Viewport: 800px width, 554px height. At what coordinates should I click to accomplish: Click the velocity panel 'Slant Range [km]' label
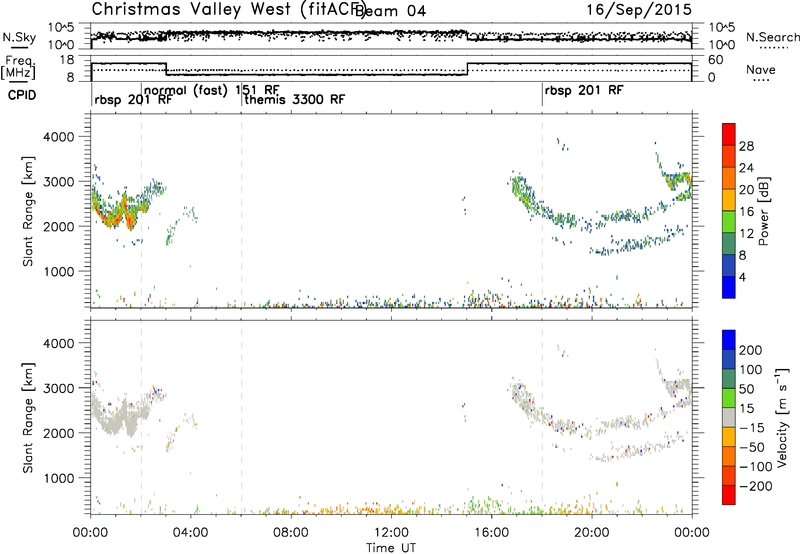click(x=28, y=417)
